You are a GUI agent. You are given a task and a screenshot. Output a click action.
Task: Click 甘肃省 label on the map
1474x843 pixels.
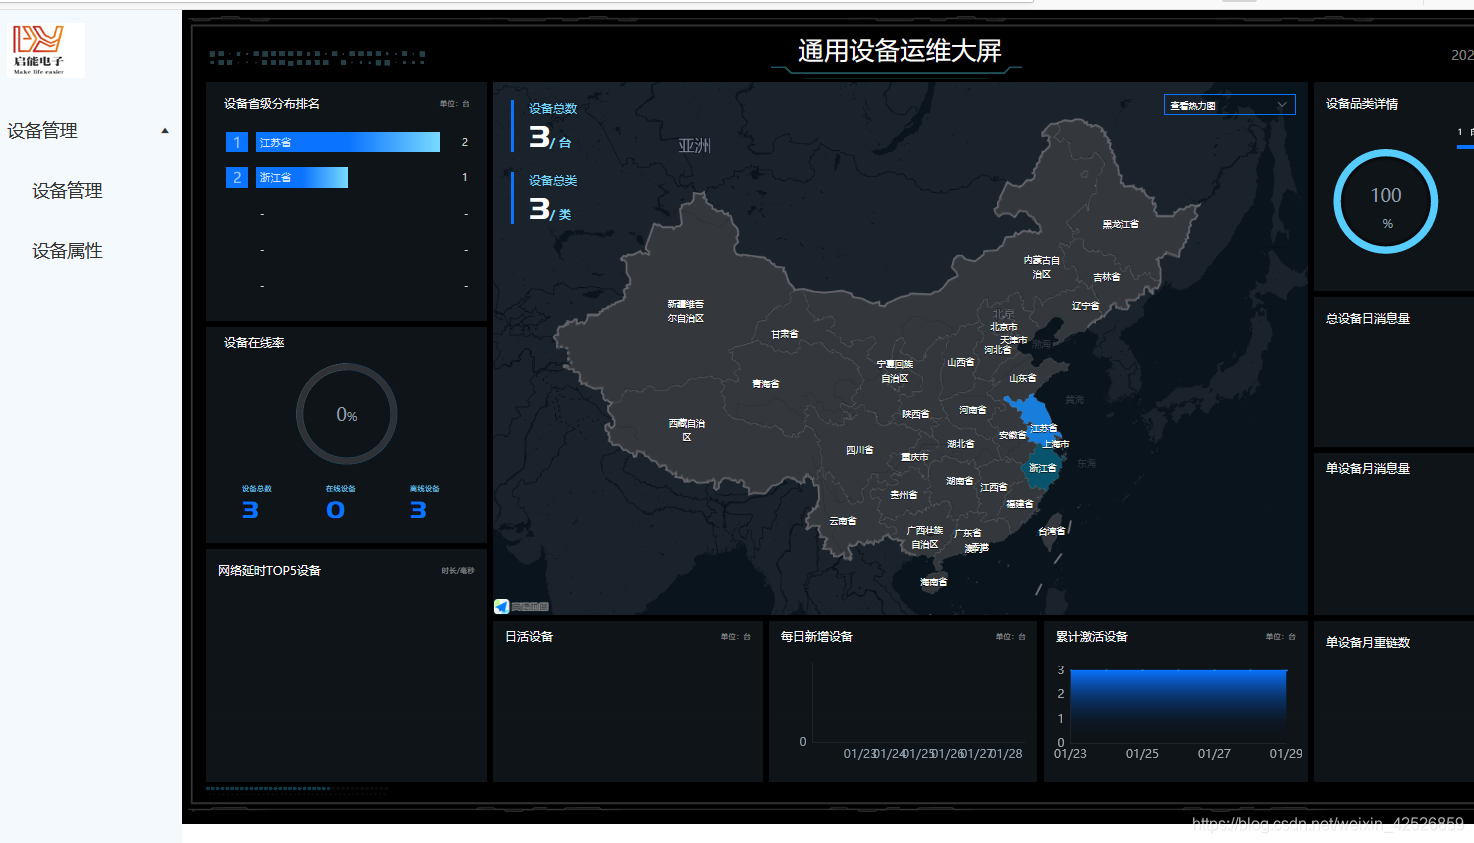click(x=785, y=334)
